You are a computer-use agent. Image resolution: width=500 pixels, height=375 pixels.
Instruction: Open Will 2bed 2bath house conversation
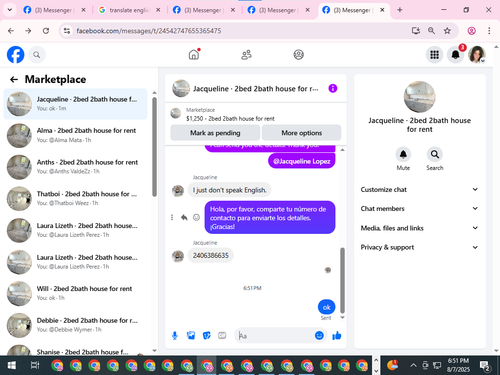[x=75, y=293]
